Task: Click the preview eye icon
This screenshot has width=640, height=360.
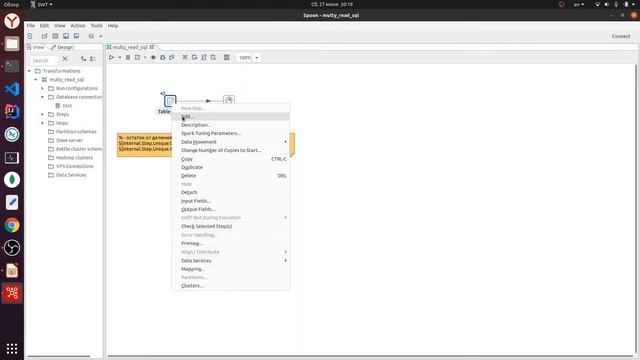Action: (x=153, y=58)
